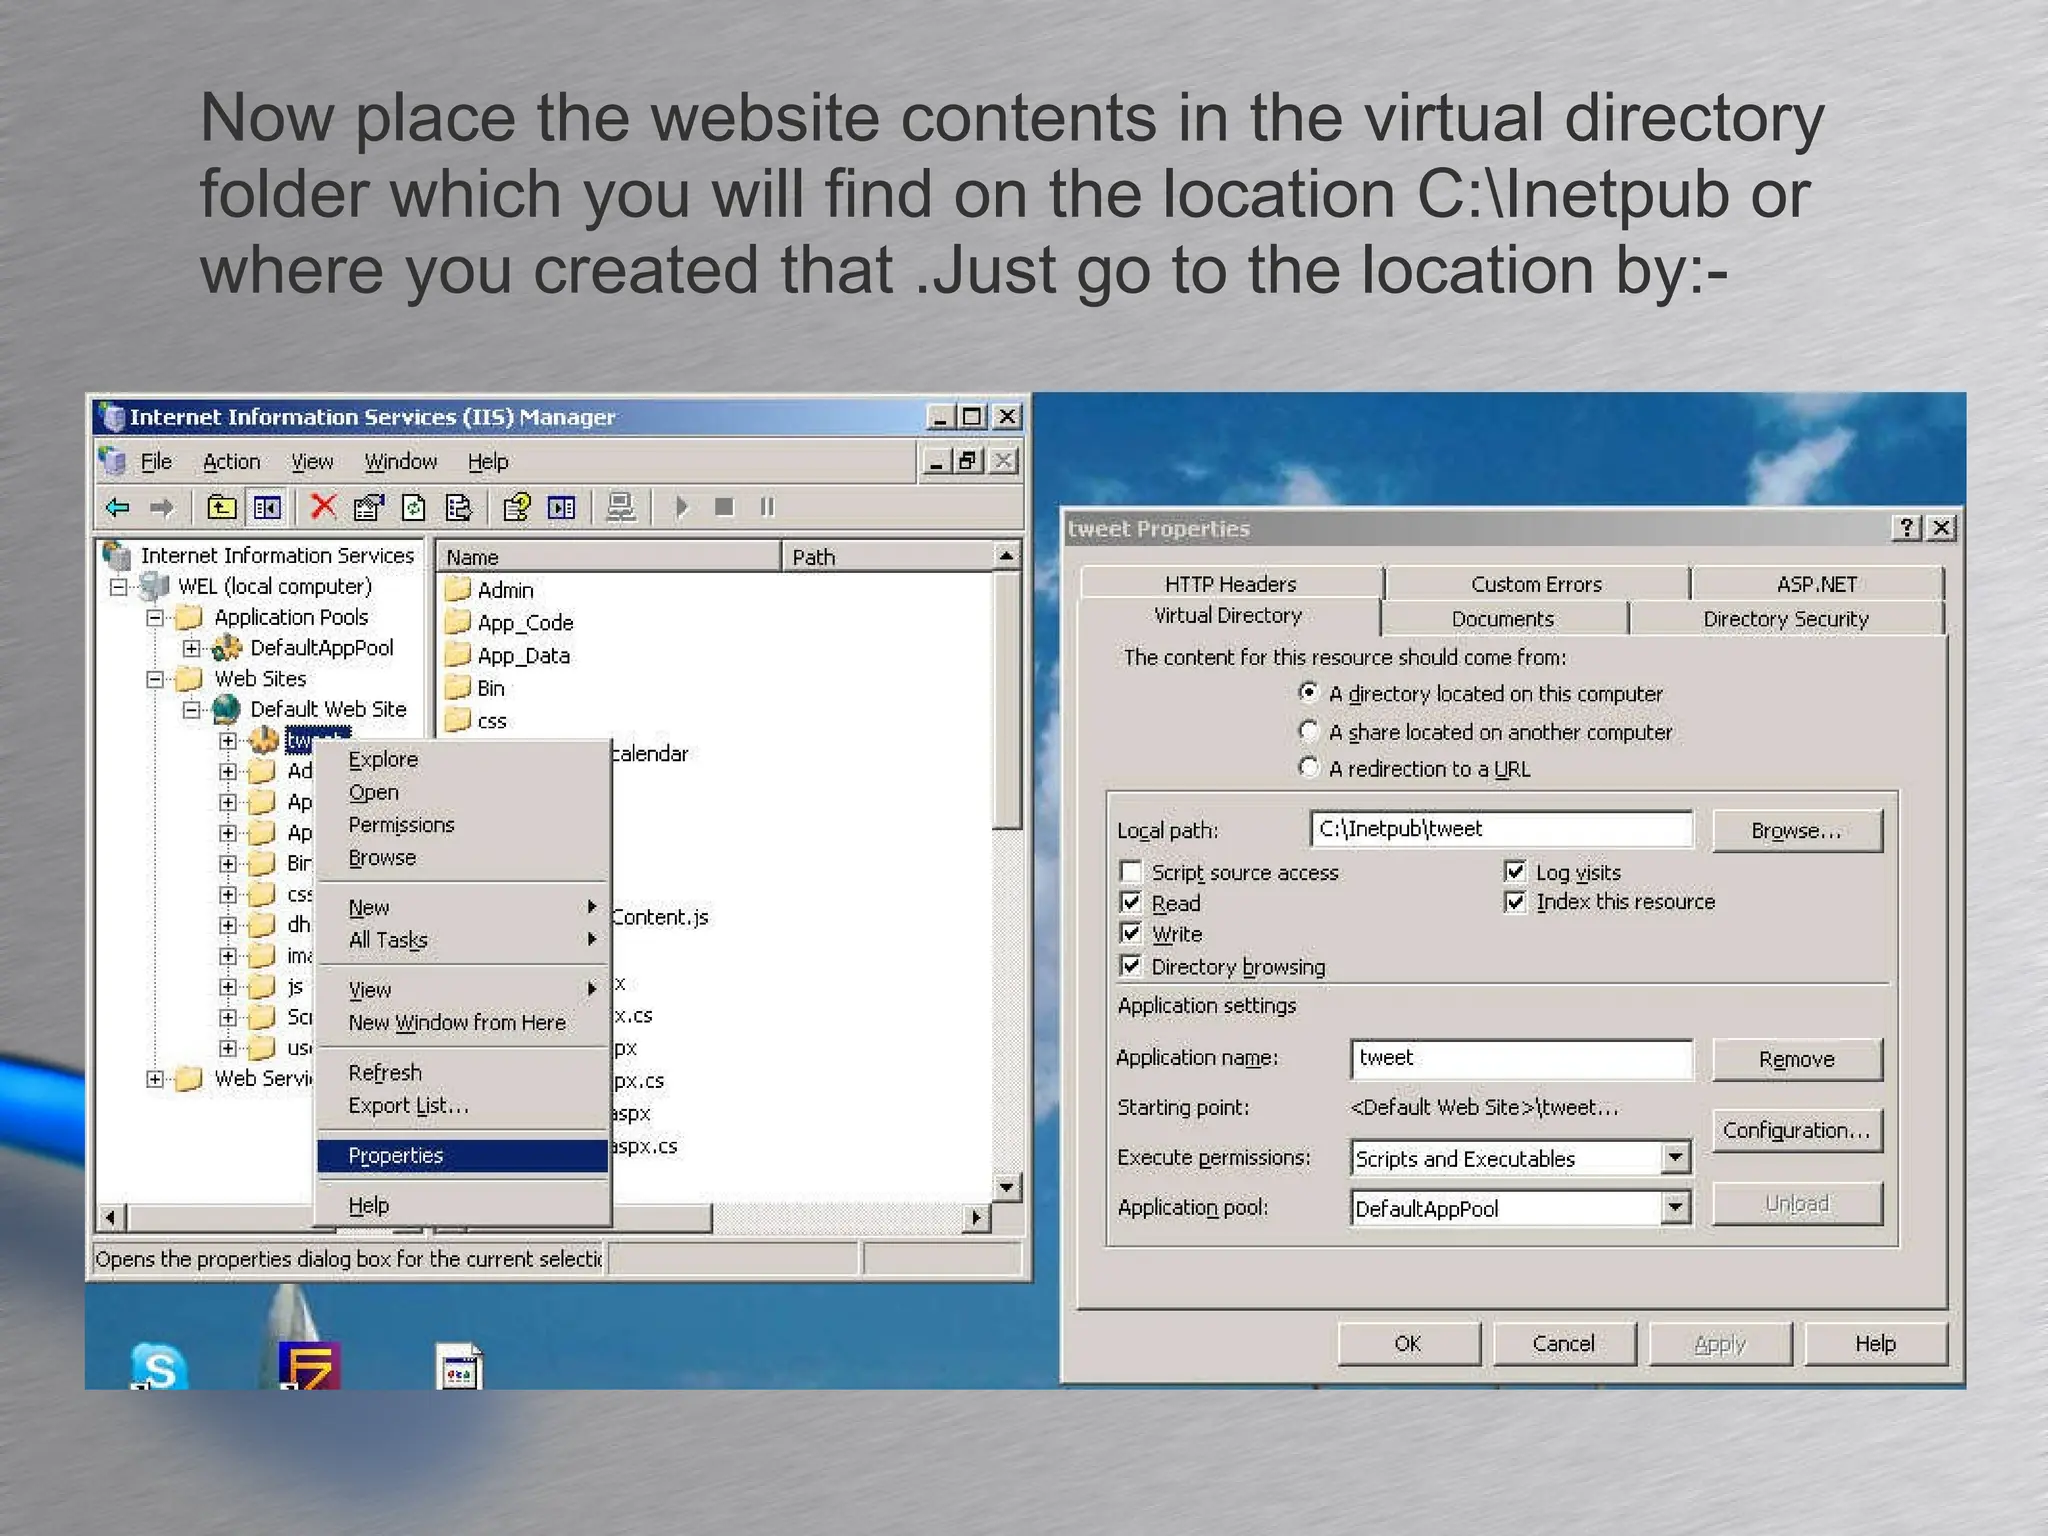This screenshot has height=1536, width=2048.
Task: Click the Forward arrow in IIS toolbar
Action: pyautogui.click(x=161, y=508)
